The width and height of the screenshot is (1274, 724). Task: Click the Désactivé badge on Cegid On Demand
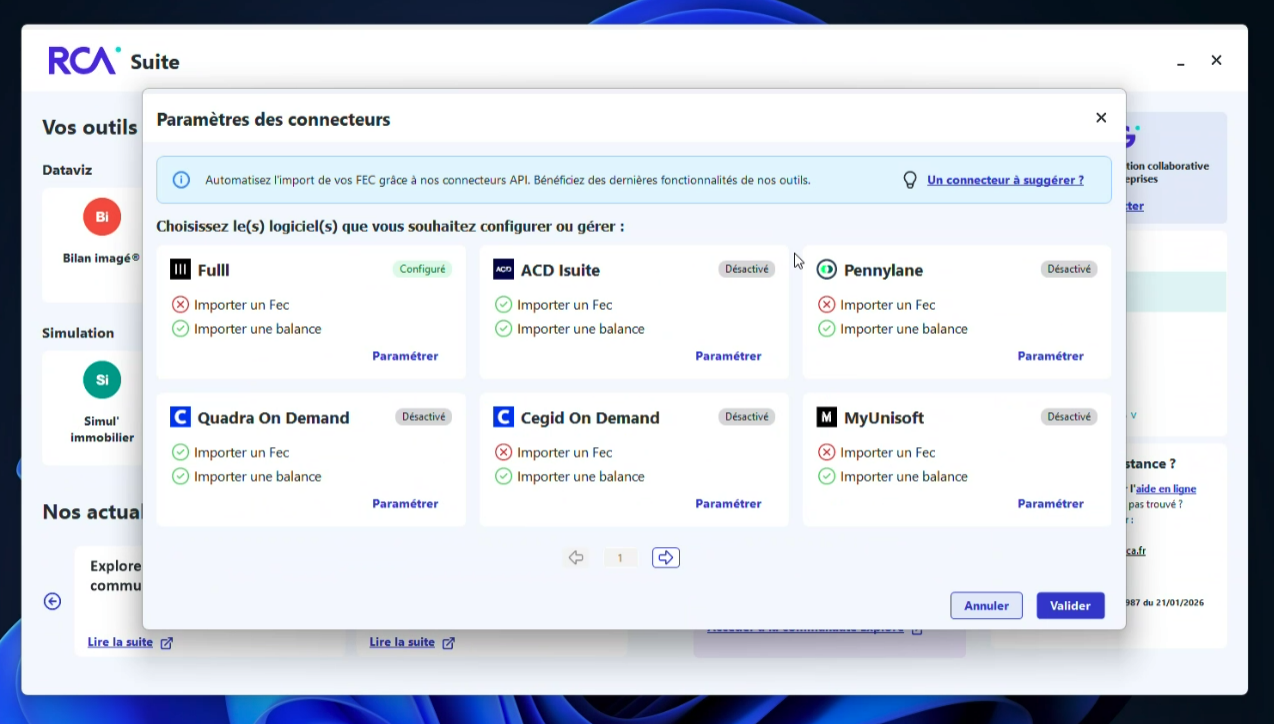coord(747,417)
